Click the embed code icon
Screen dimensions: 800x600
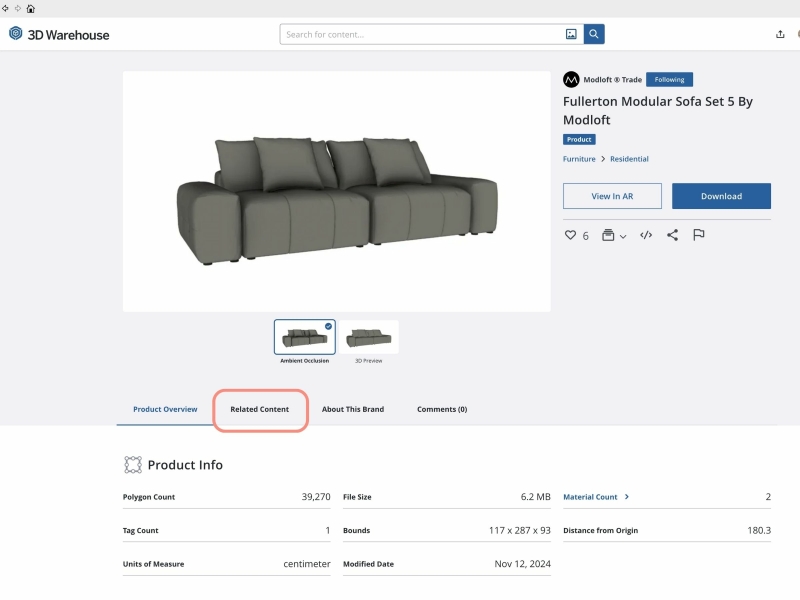646,235
